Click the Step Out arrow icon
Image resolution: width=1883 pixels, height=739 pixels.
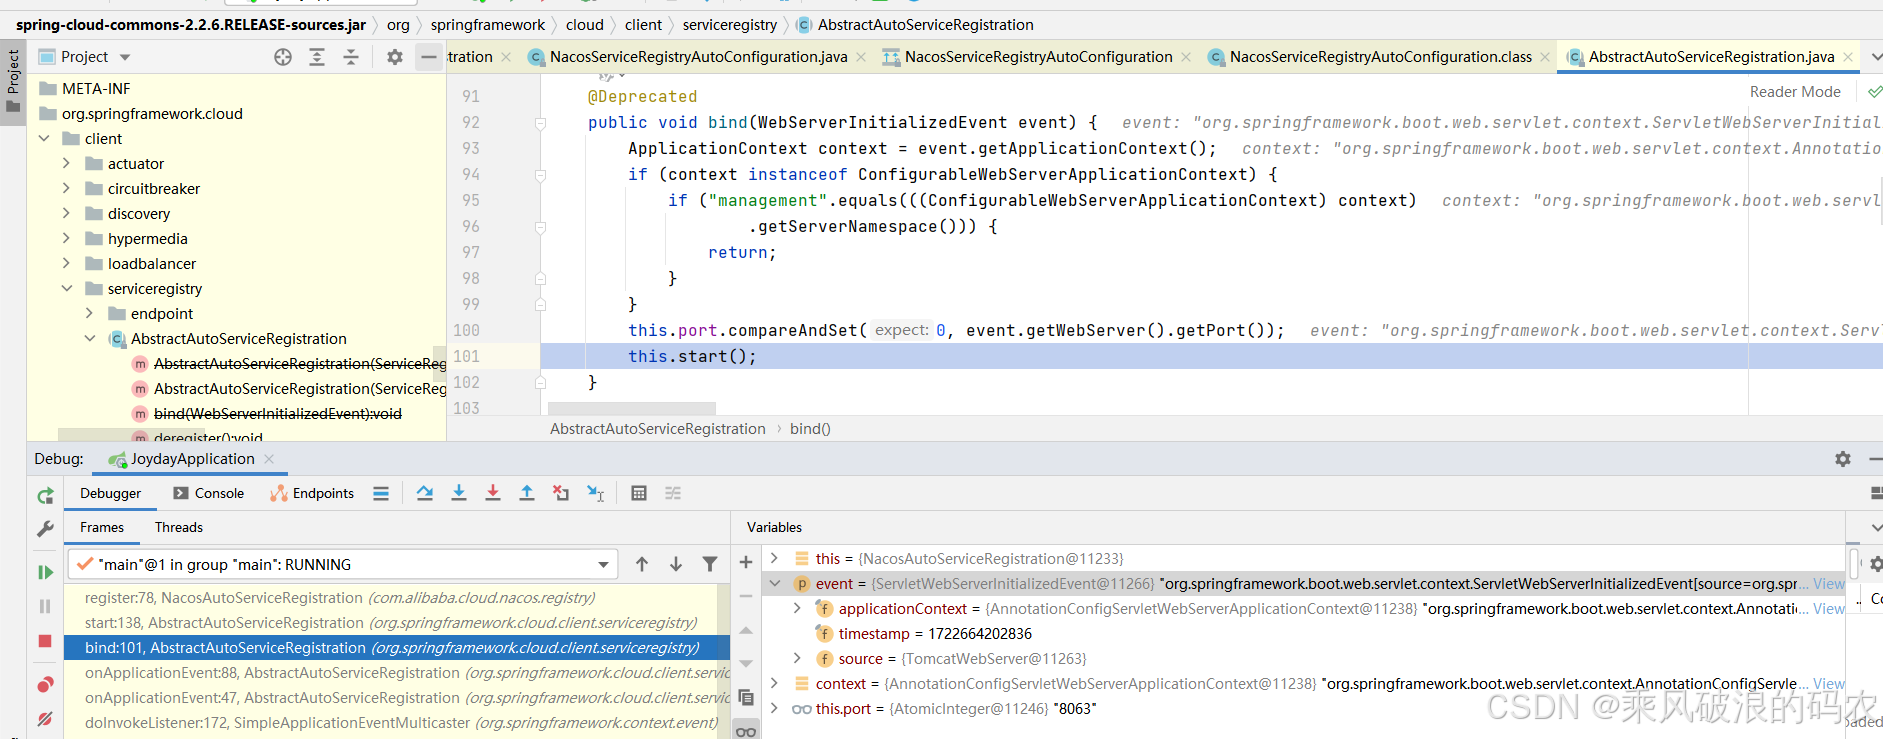pos(527,493)
